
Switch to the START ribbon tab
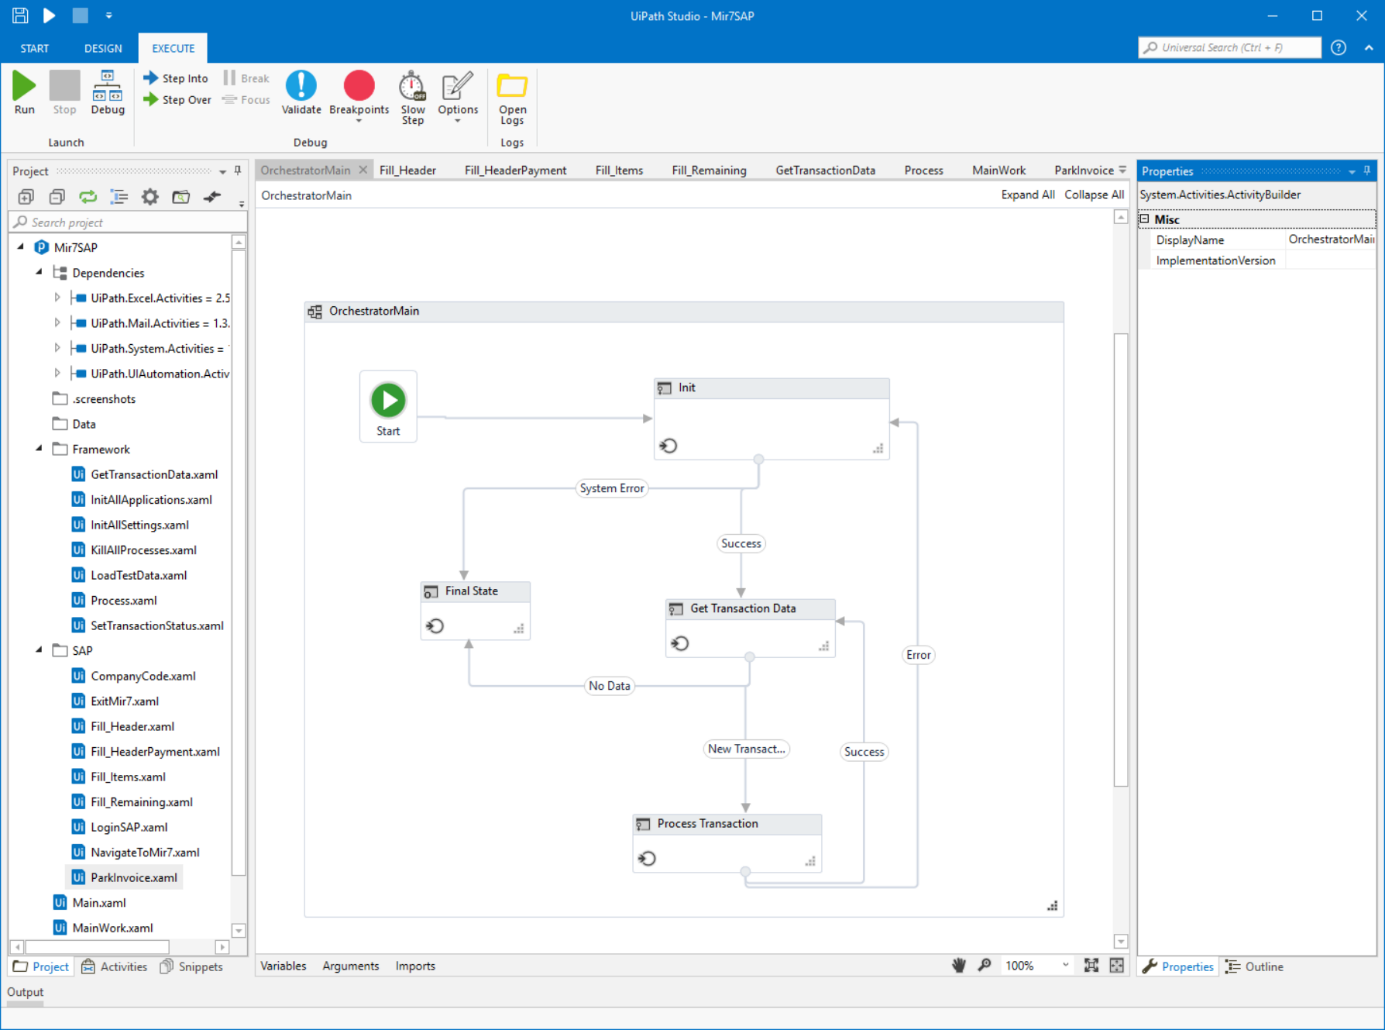[x=35, y=48]
